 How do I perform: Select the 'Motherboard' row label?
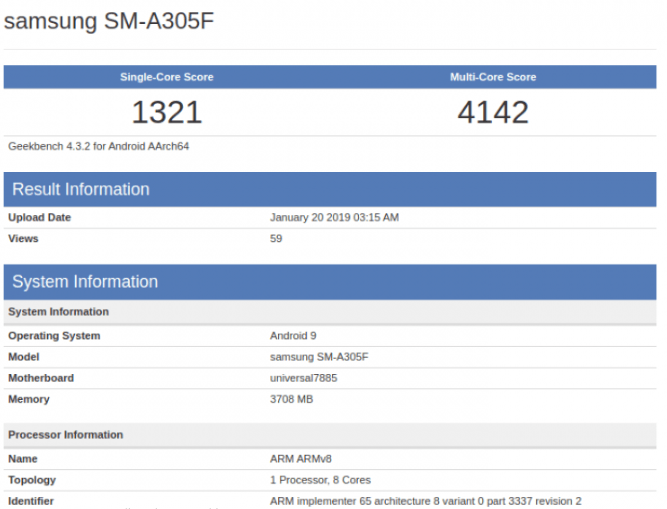click(41, 378)
